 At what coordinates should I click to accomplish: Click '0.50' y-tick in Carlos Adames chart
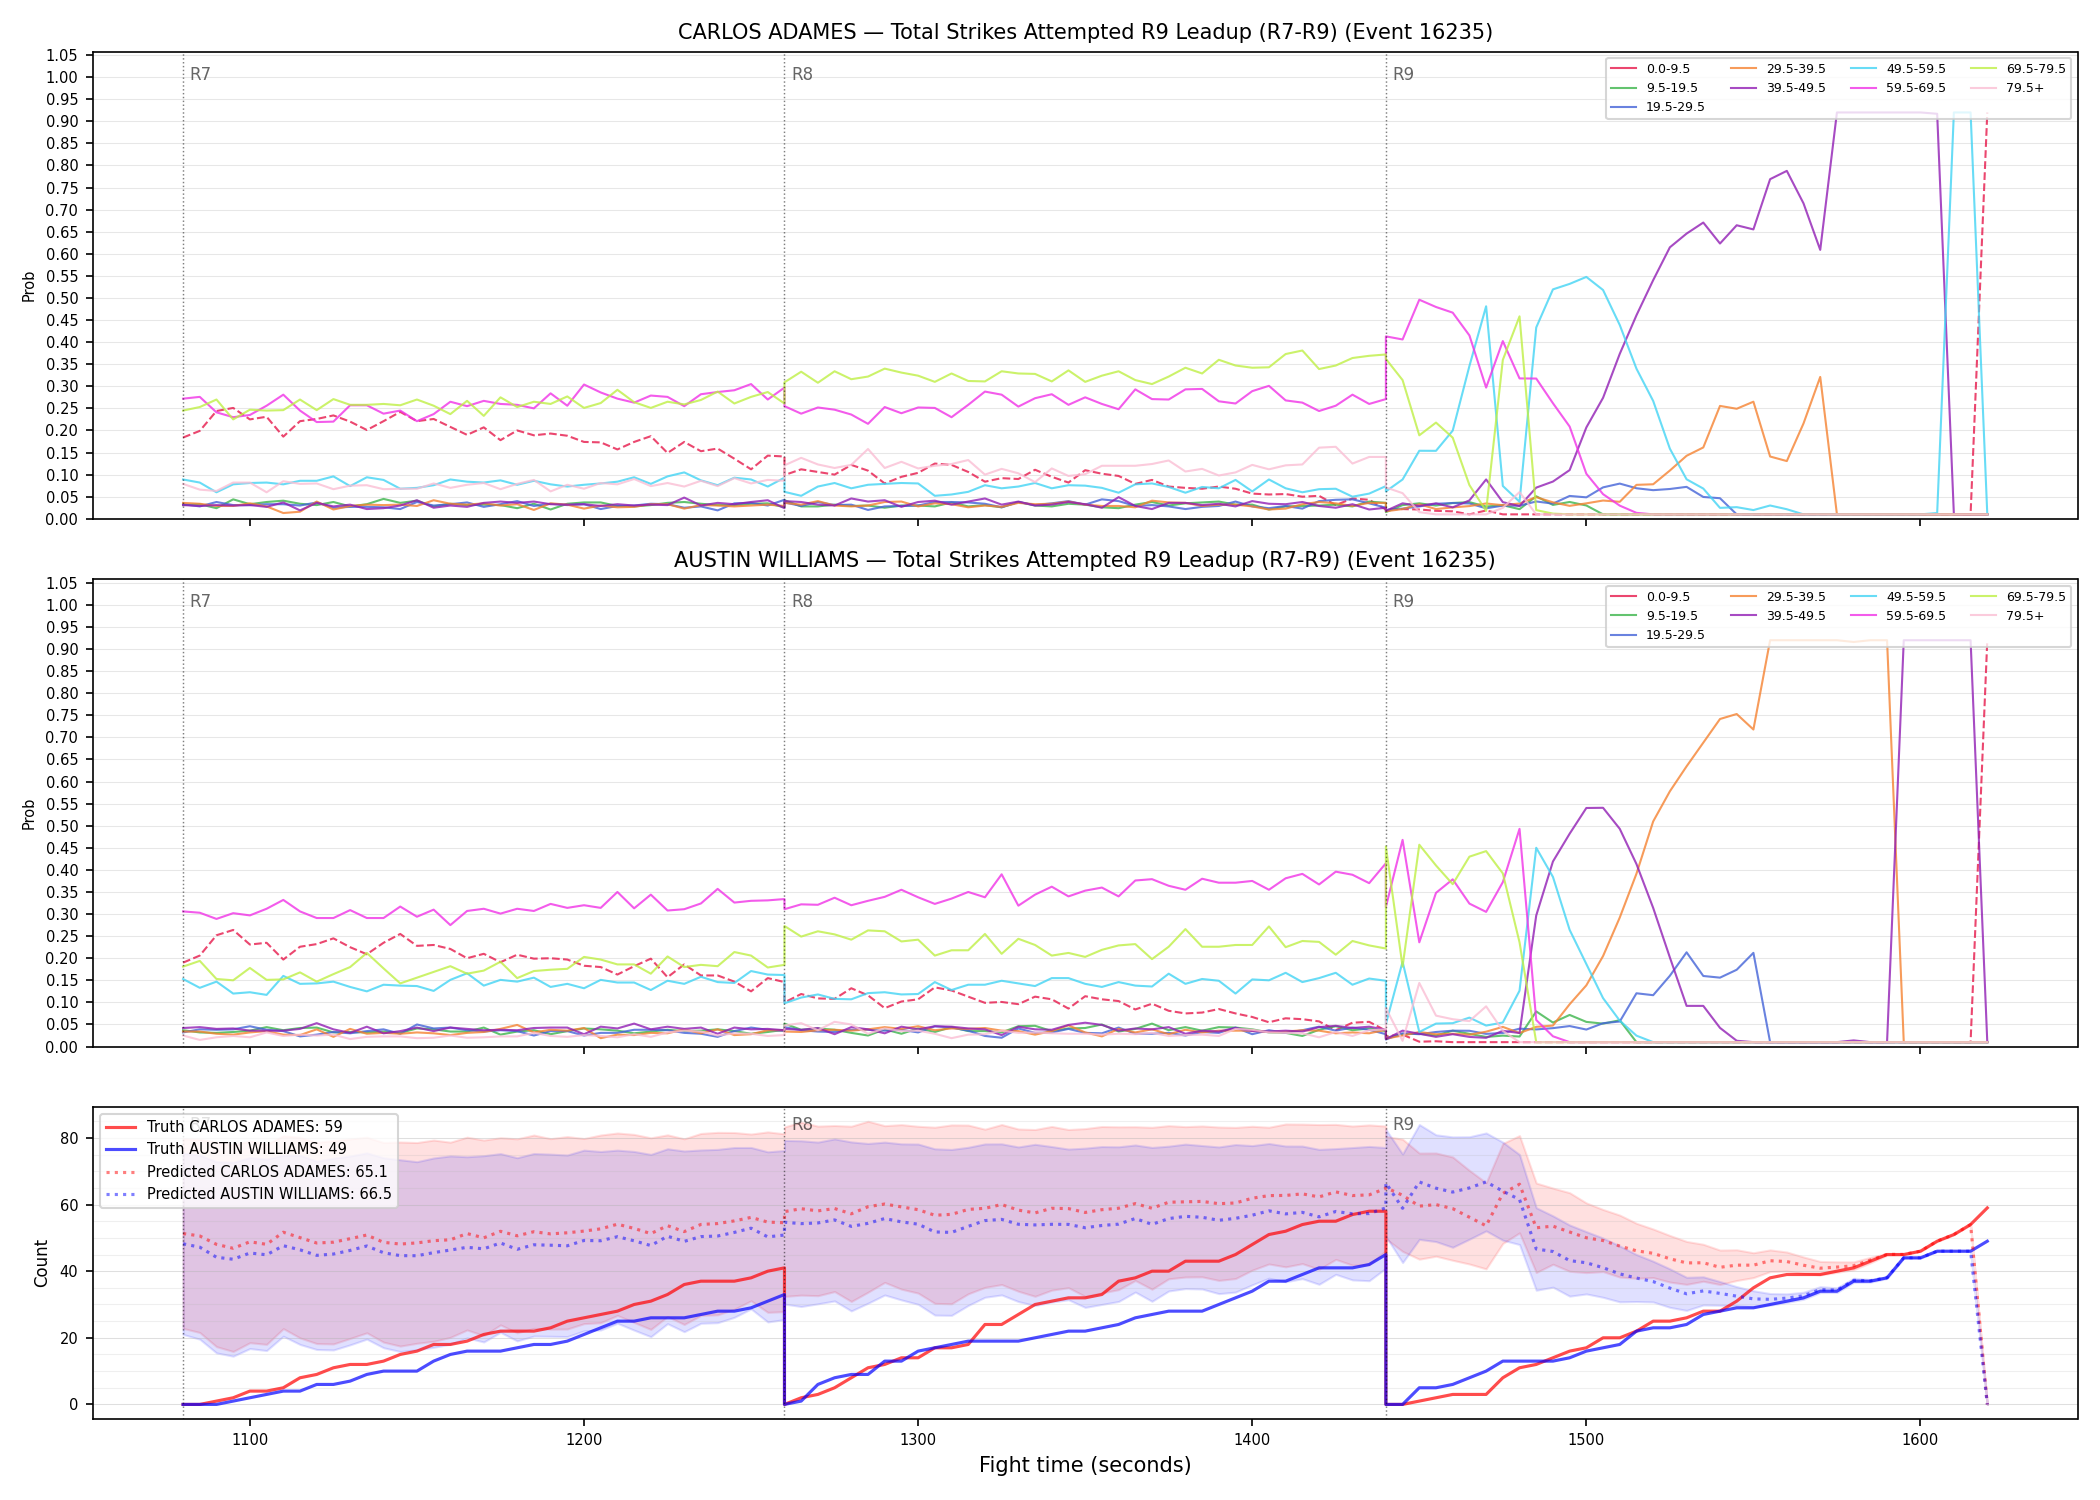pos(62,298)
